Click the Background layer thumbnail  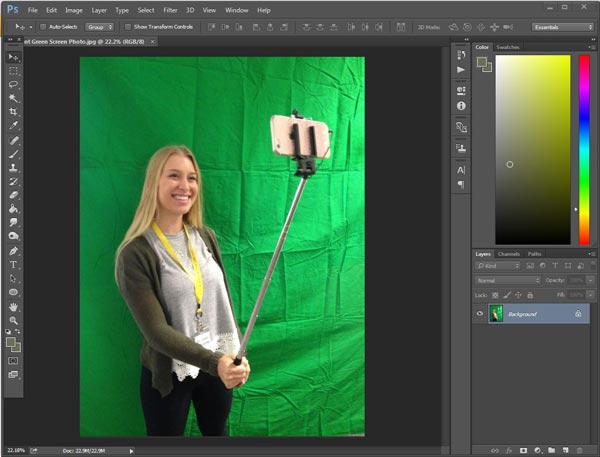496,314
